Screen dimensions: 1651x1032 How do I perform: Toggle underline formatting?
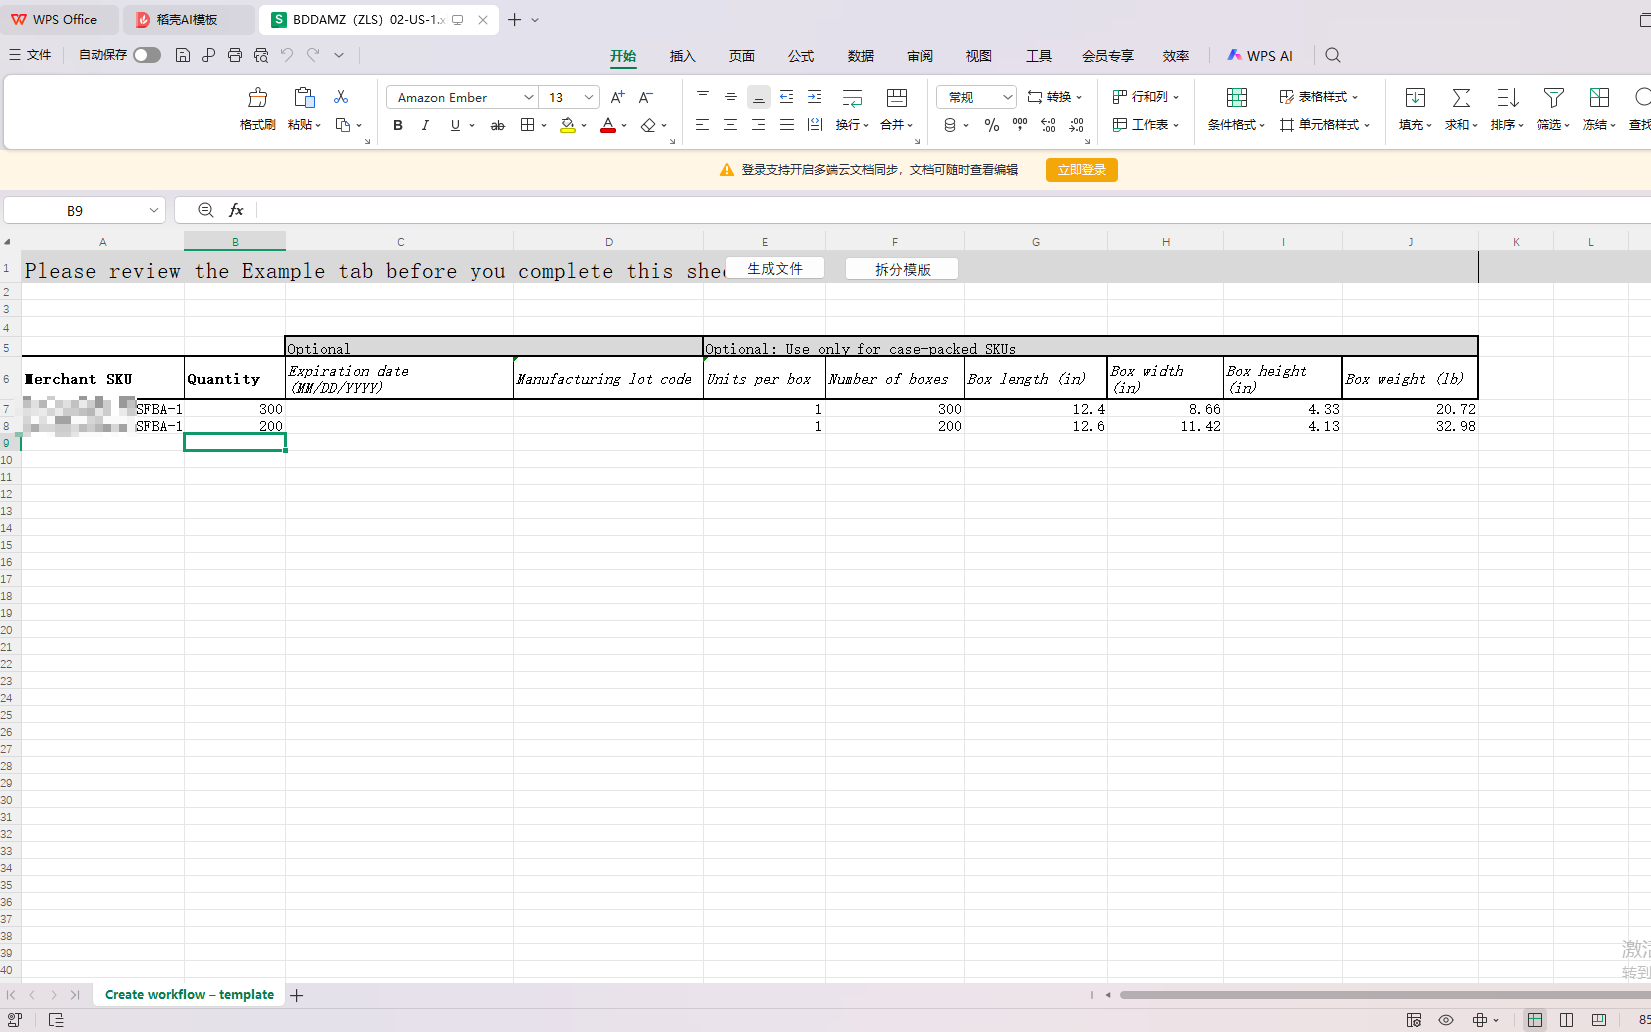[x=456, y=125]
